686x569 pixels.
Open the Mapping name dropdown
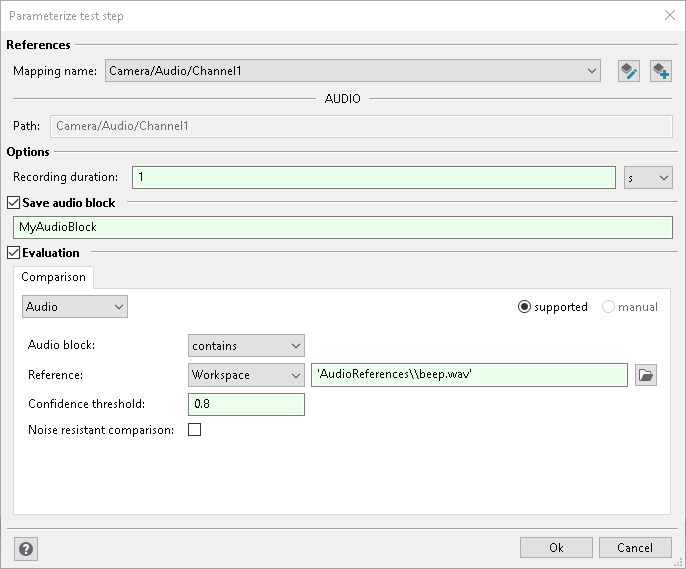point(353,71)
